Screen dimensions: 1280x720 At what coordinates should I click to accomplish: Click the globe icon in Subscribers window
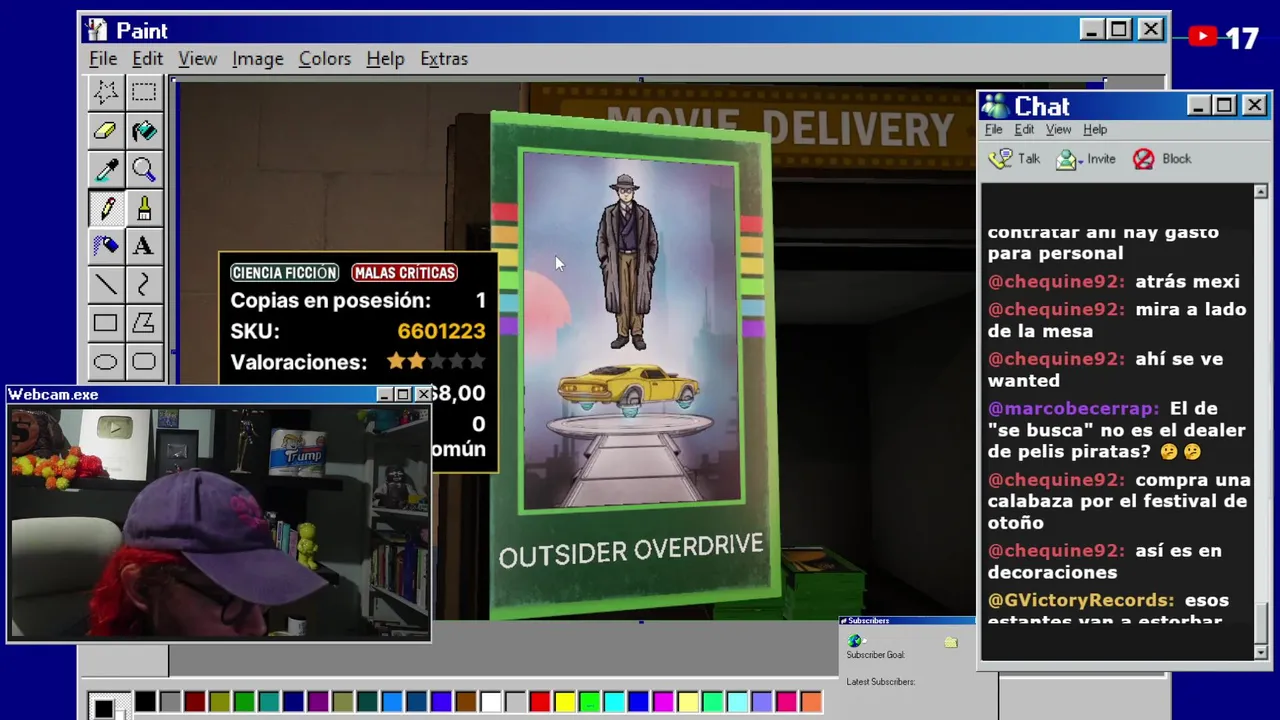(854, 641)
